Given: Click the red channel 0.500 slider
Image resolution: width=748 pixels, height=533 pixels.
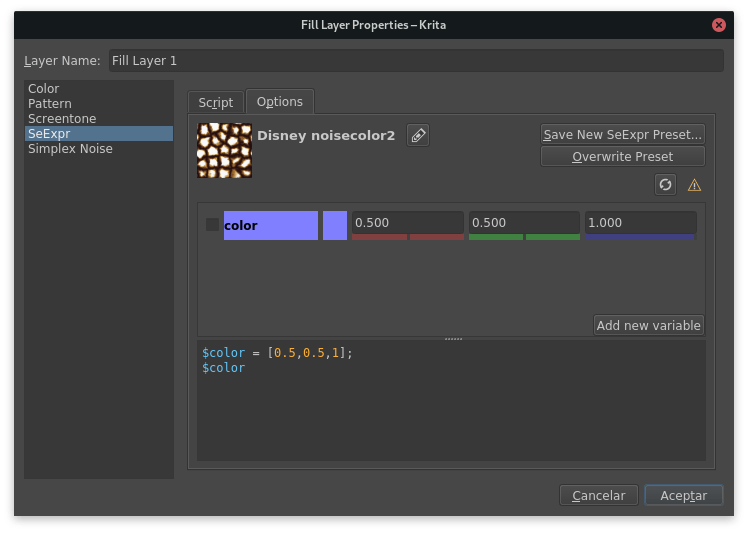Looking at the screenshot, I should (x=407, y=223).
